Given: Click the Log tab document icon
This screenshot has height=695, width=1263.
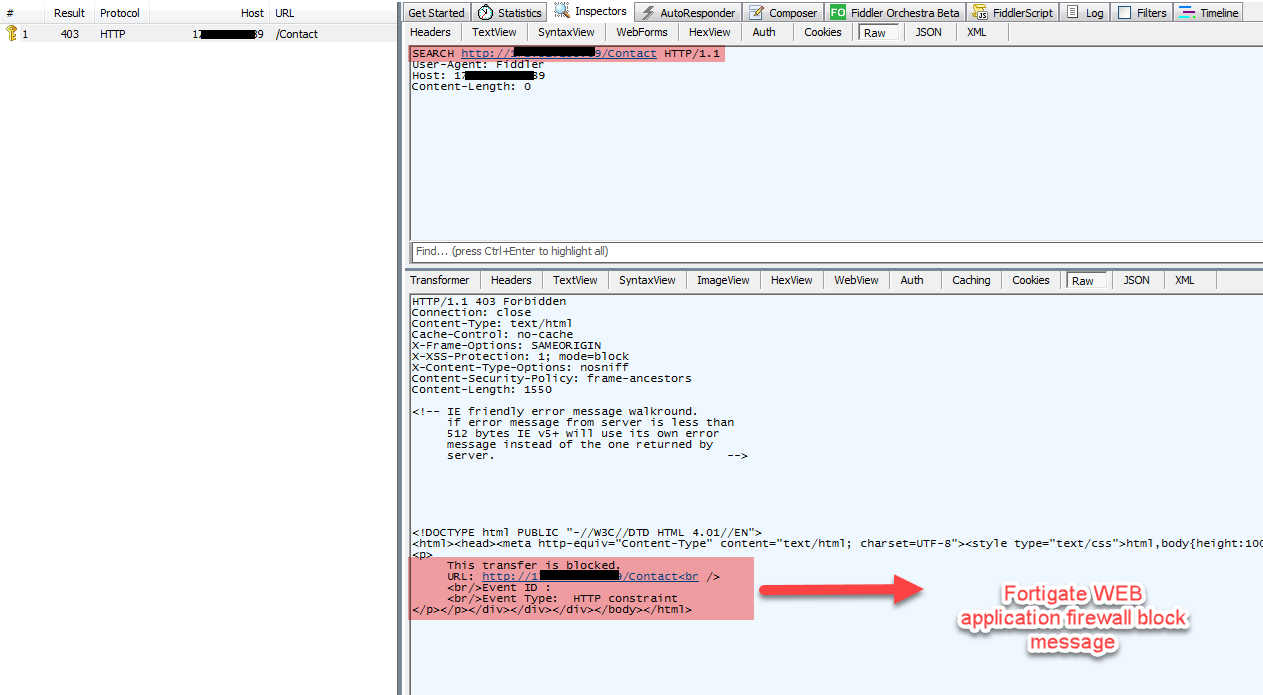Looking at the screenshot, I should click(x=1072, y=13).
